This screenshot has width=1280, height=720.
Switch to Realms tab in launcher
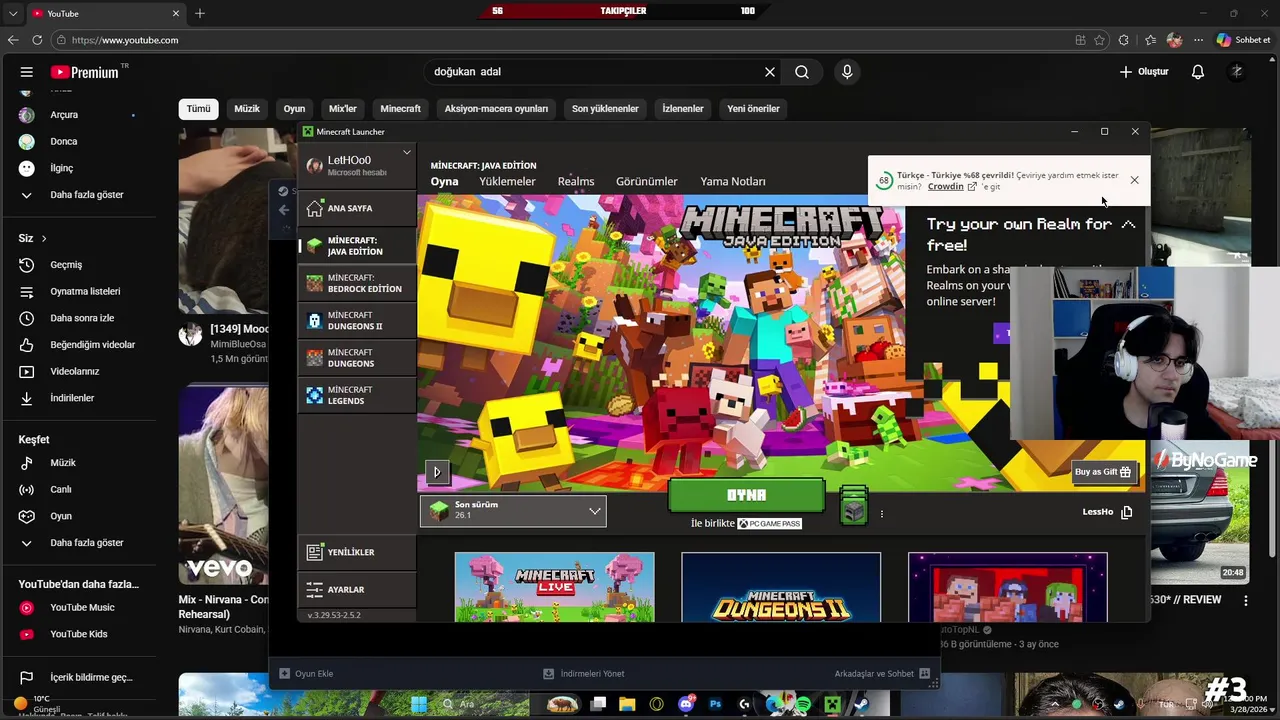coord(576,182)
